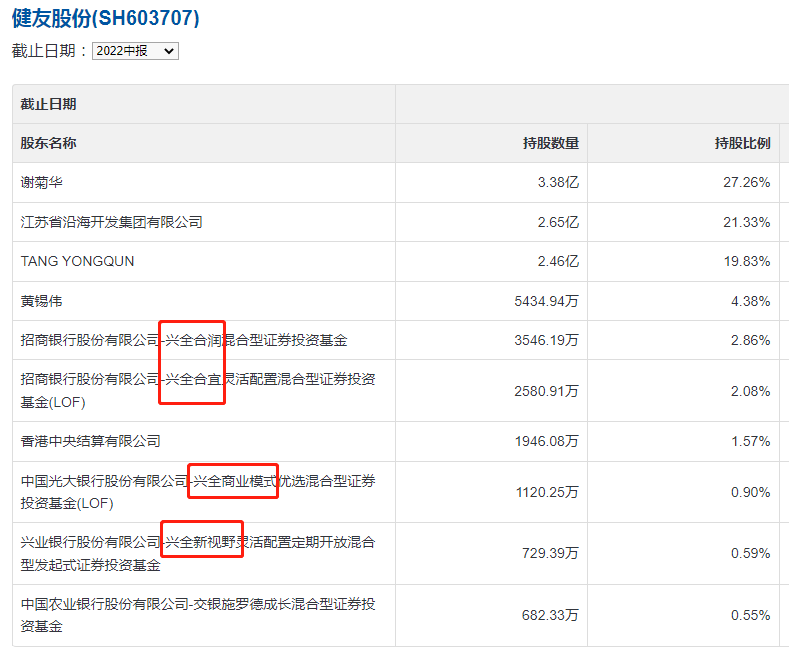
Task: Select shareholder TANG YONGQUN
Action: 77,261
